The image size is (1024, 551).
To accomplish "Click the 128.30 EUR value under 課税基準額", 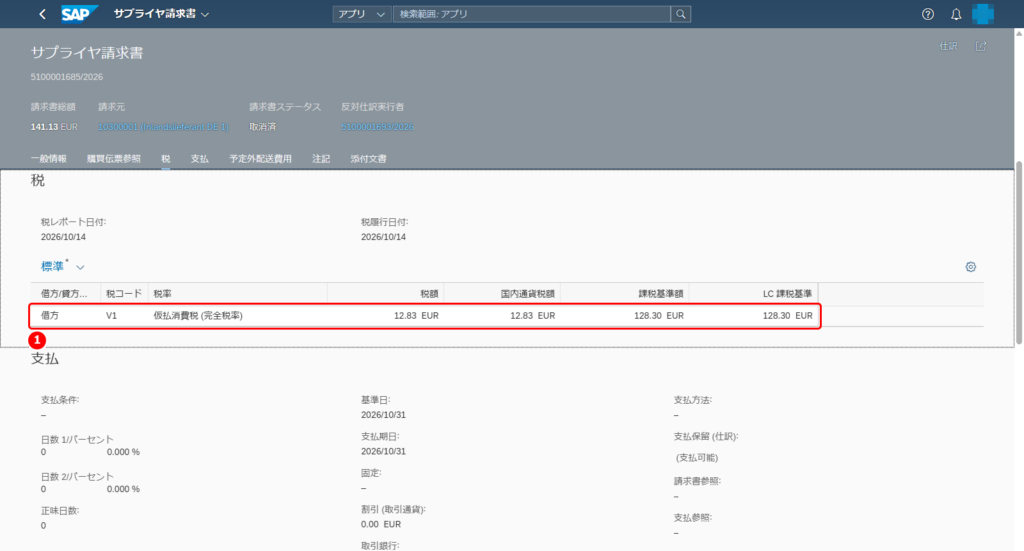I will click(658, 315).
